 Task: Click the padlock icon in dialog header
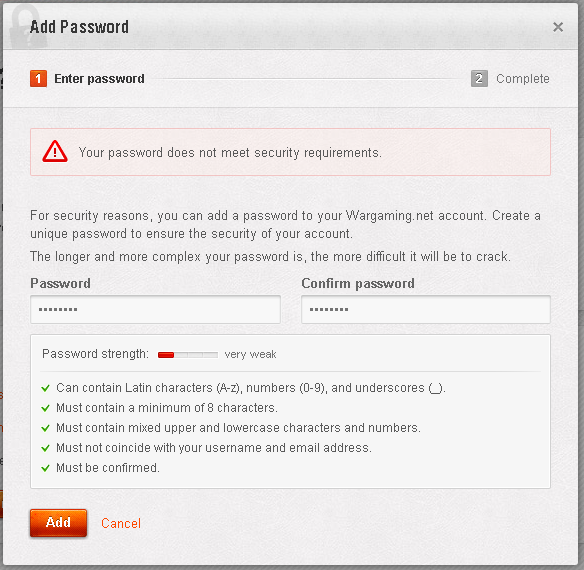click(26, 27)
